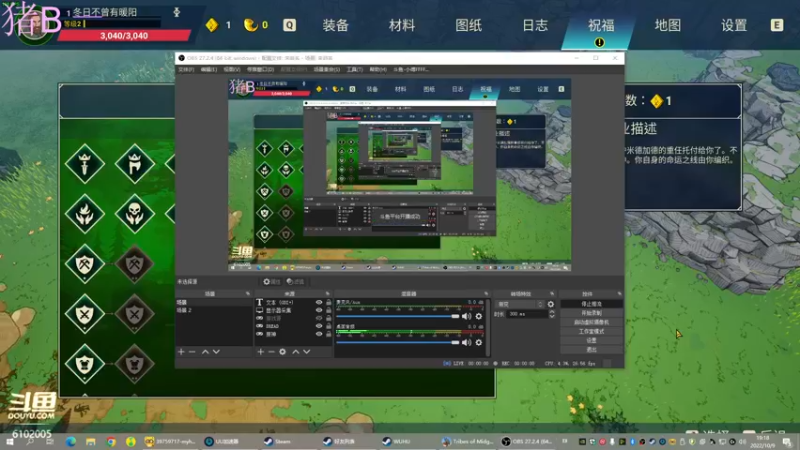Image resolution: width=800 pixels, height=450 pixels.
Task: Open Chrome from the taskbar
Action: pyautogui.click(x=111, y=441)
